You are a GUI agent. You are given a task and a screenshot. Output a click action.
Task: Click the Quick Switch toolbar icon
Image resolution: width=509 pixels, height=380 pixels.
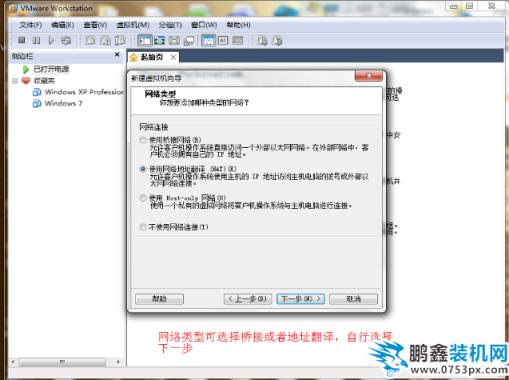pos(174,41)
